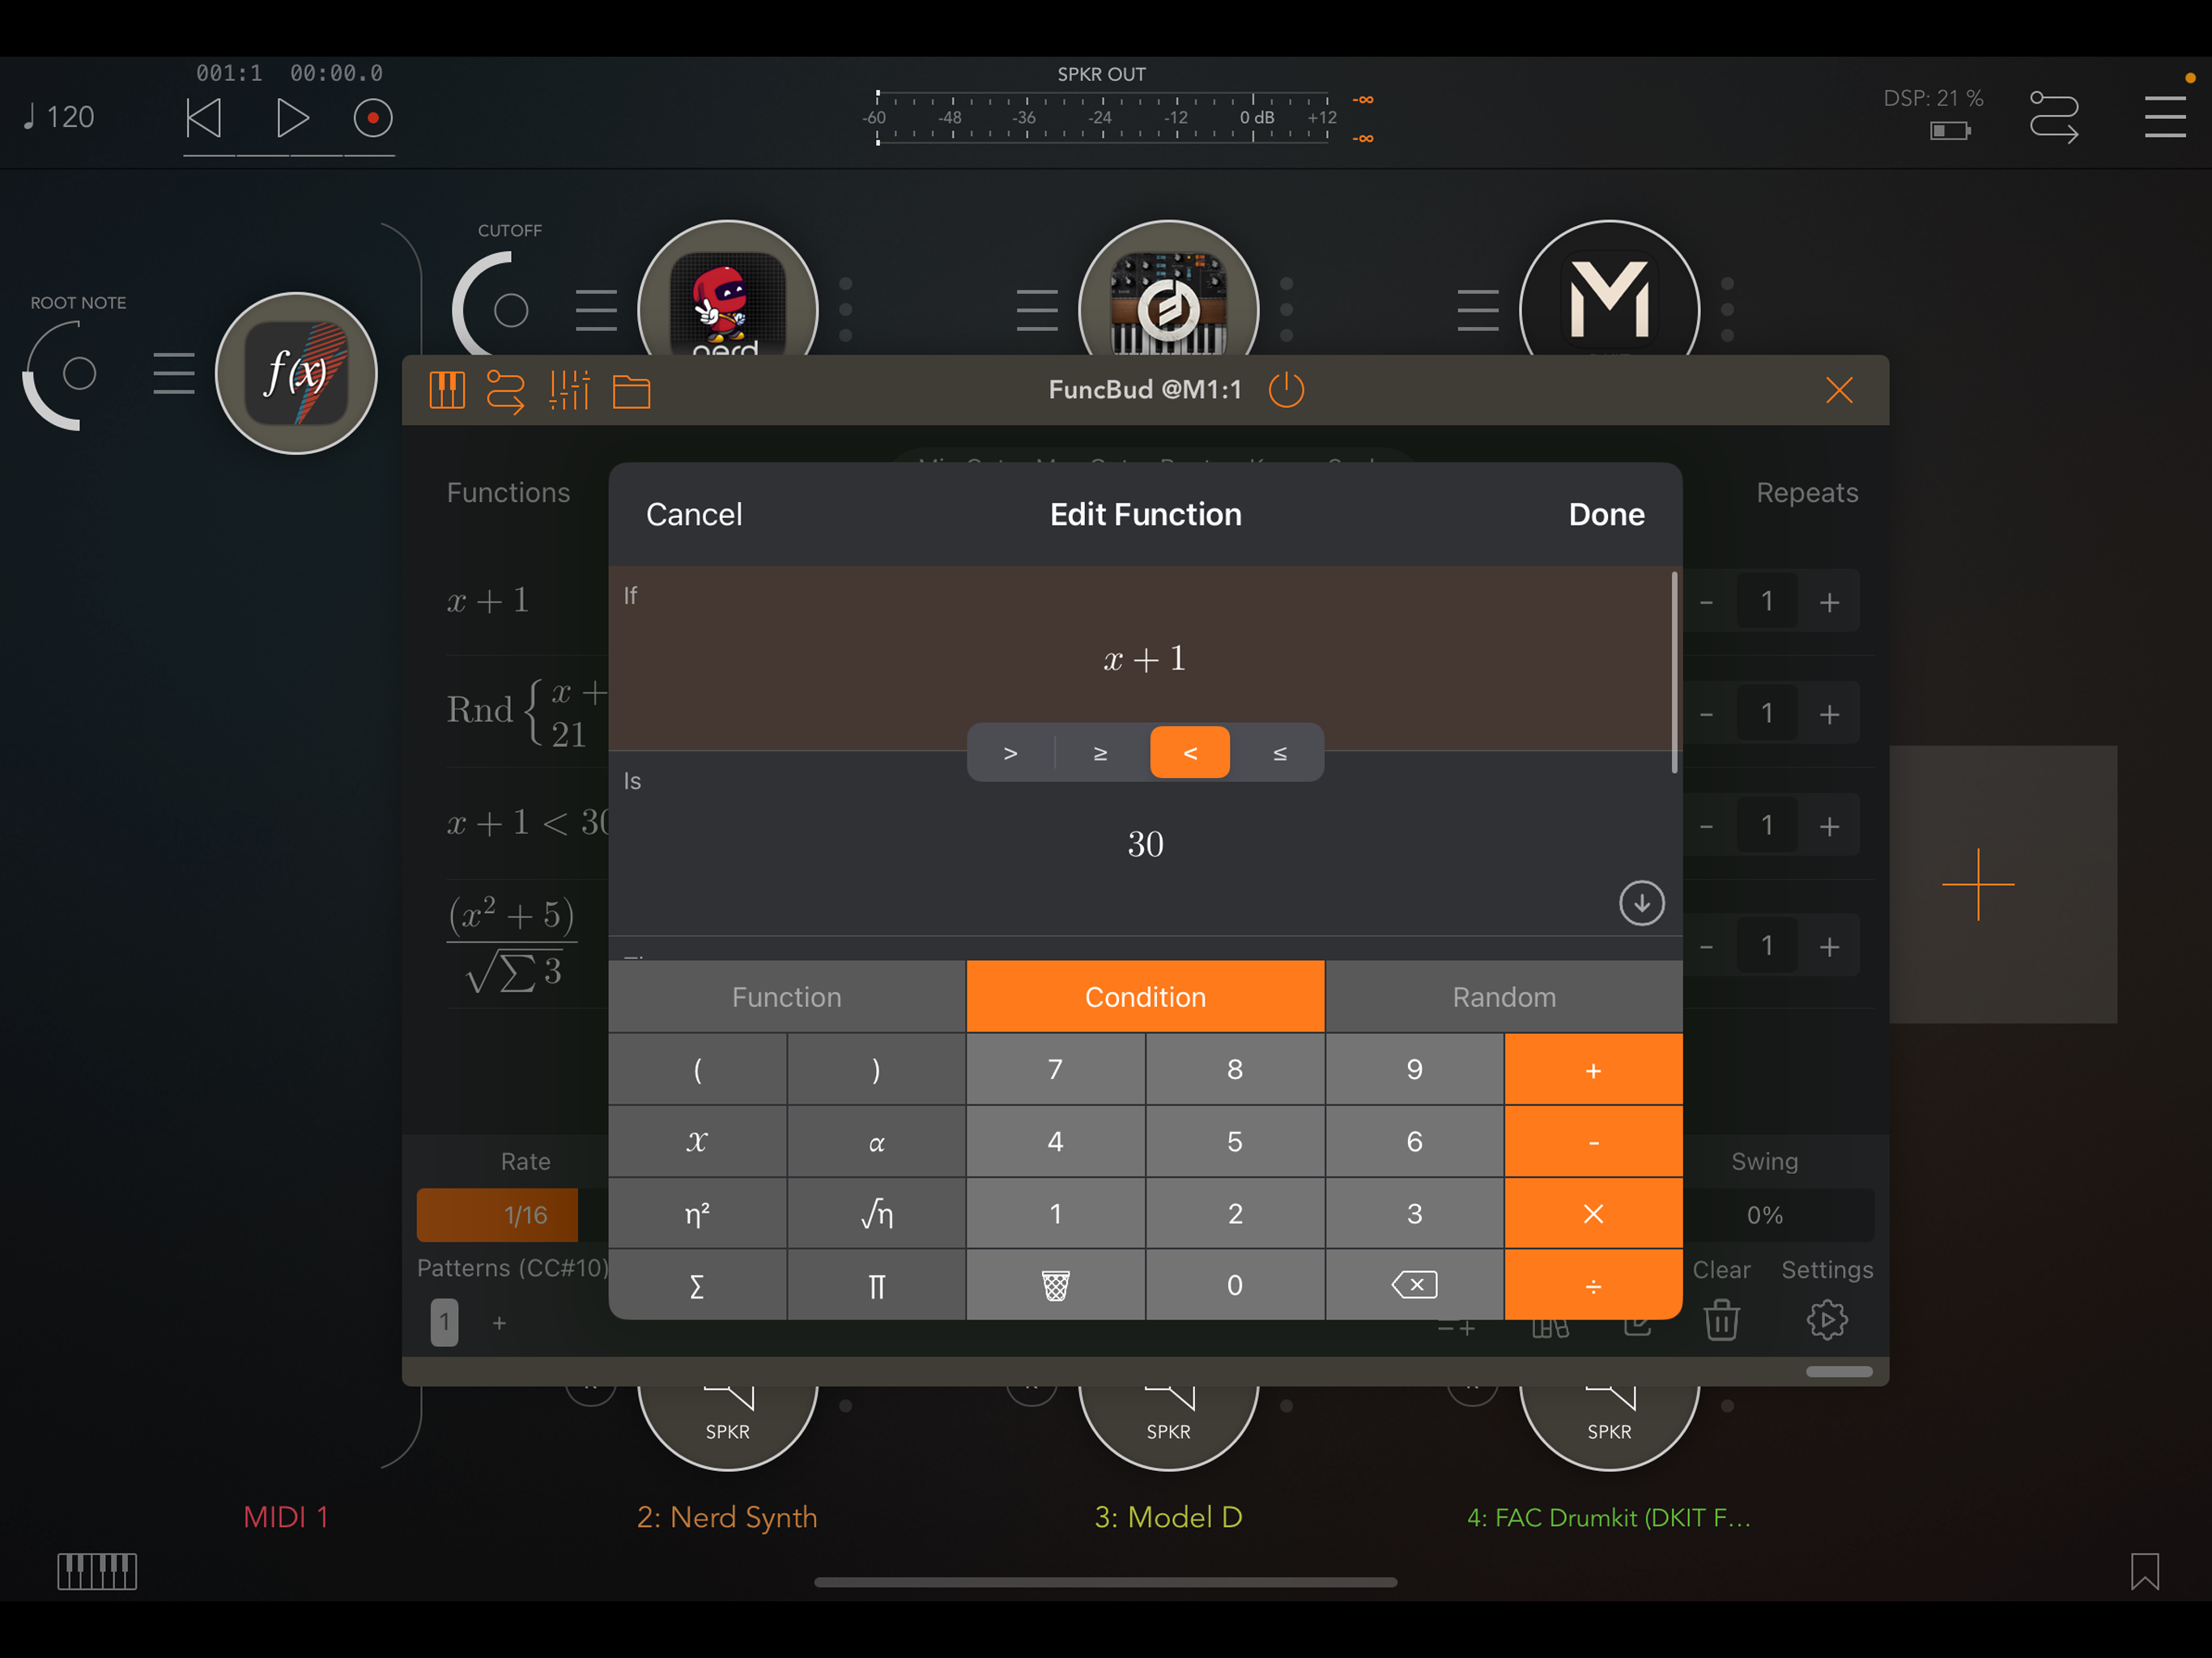2212x1658 pixels.
Task: Insert the x variable key
Action: pyautogui.click(x=697, y=1141)
